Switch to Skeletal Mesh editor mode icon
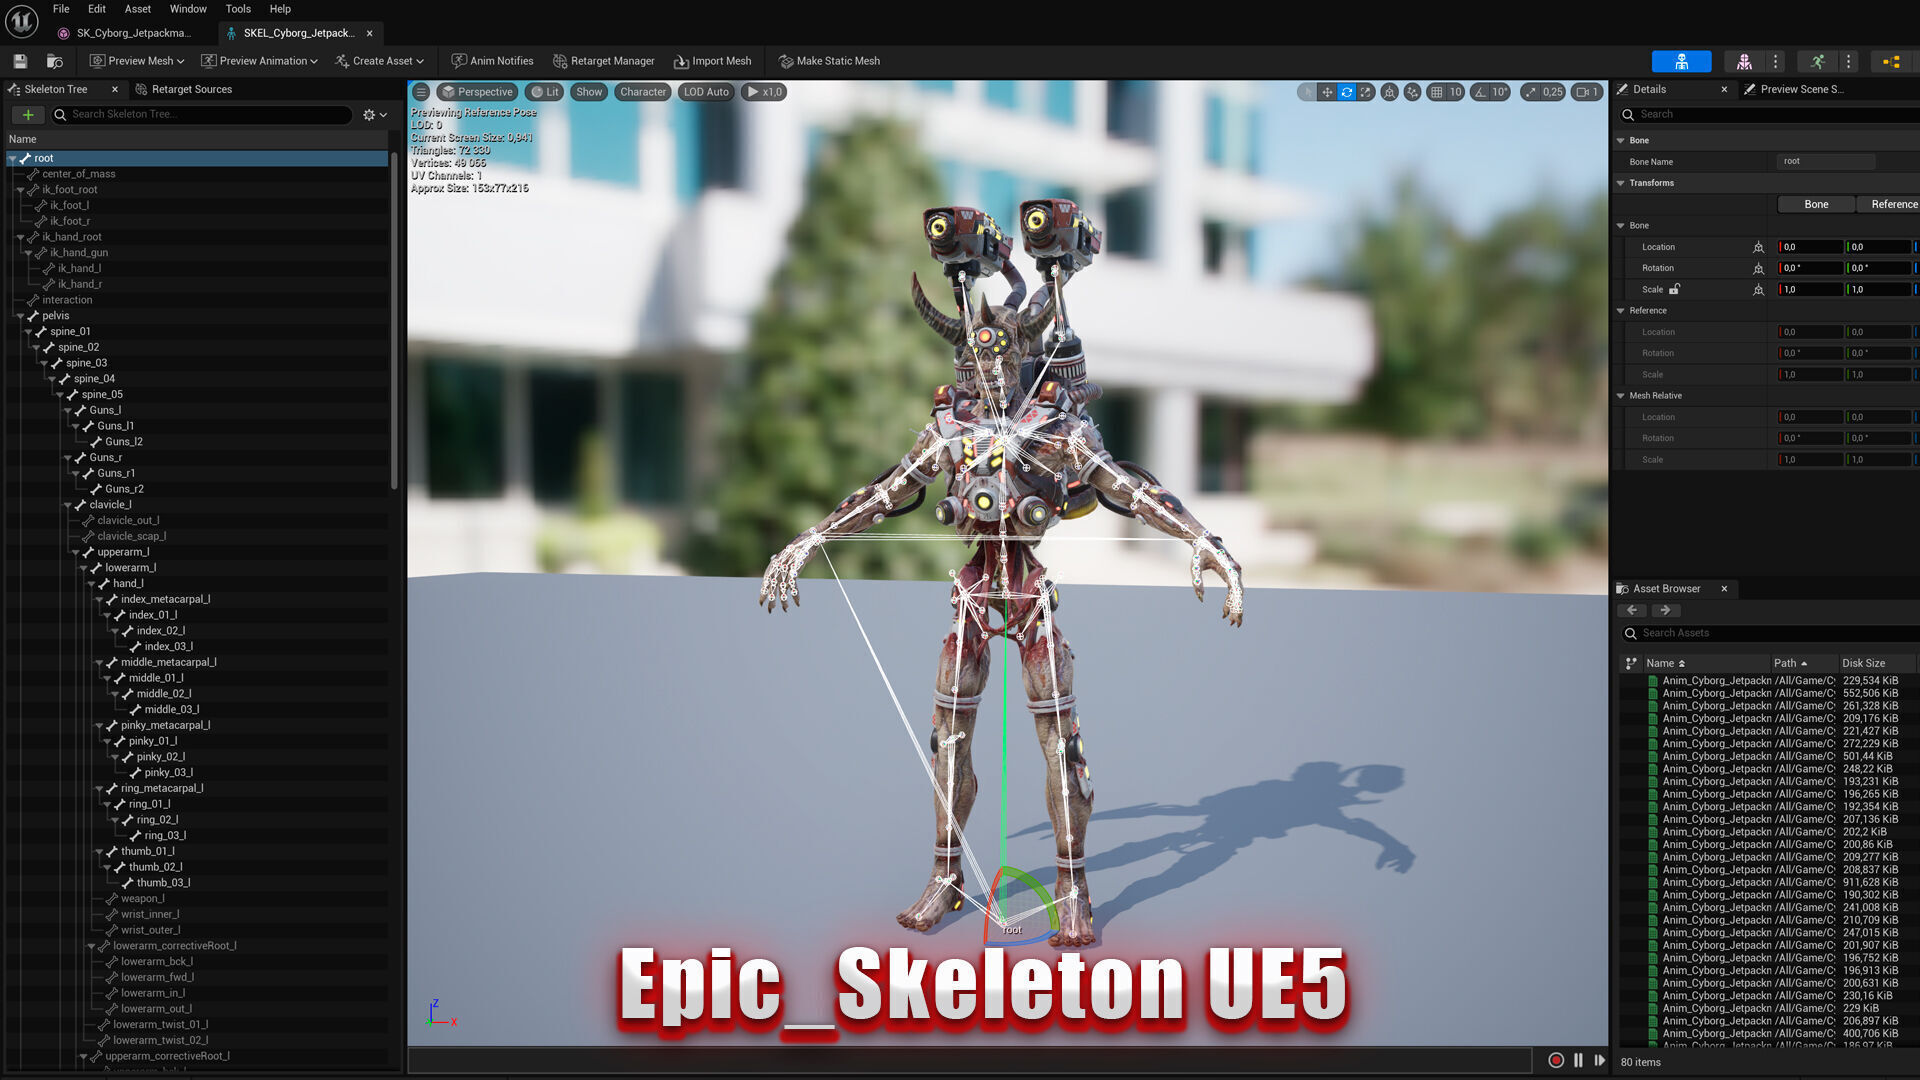Screen dimensions: 1920x1080 point(1744,61)
